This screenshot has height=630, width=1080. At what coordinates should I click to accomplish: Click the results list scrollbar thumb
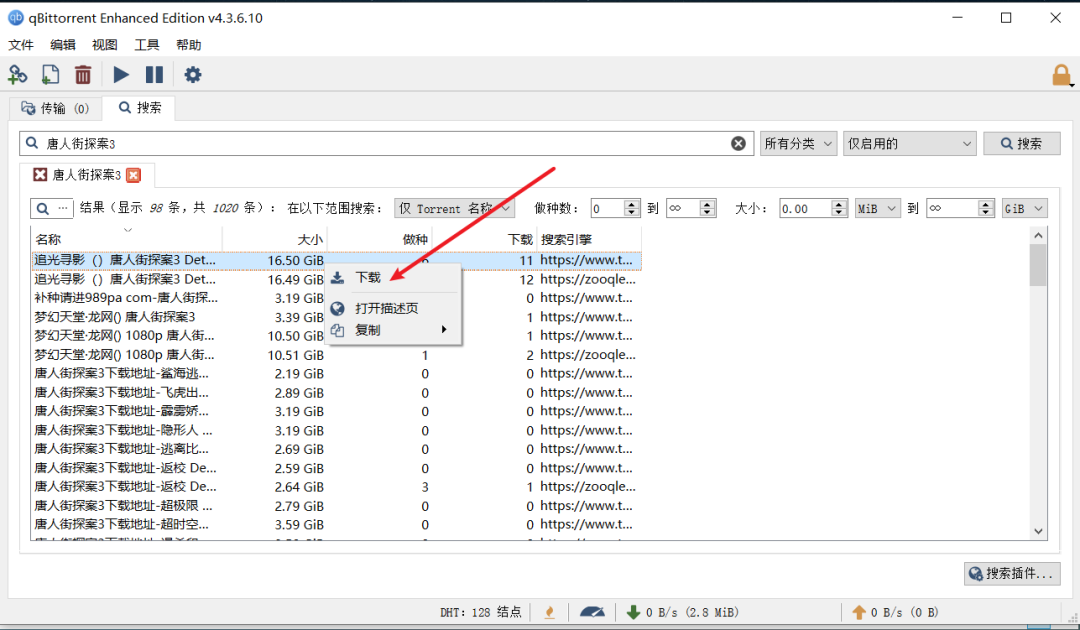(x=1038, y=265)
